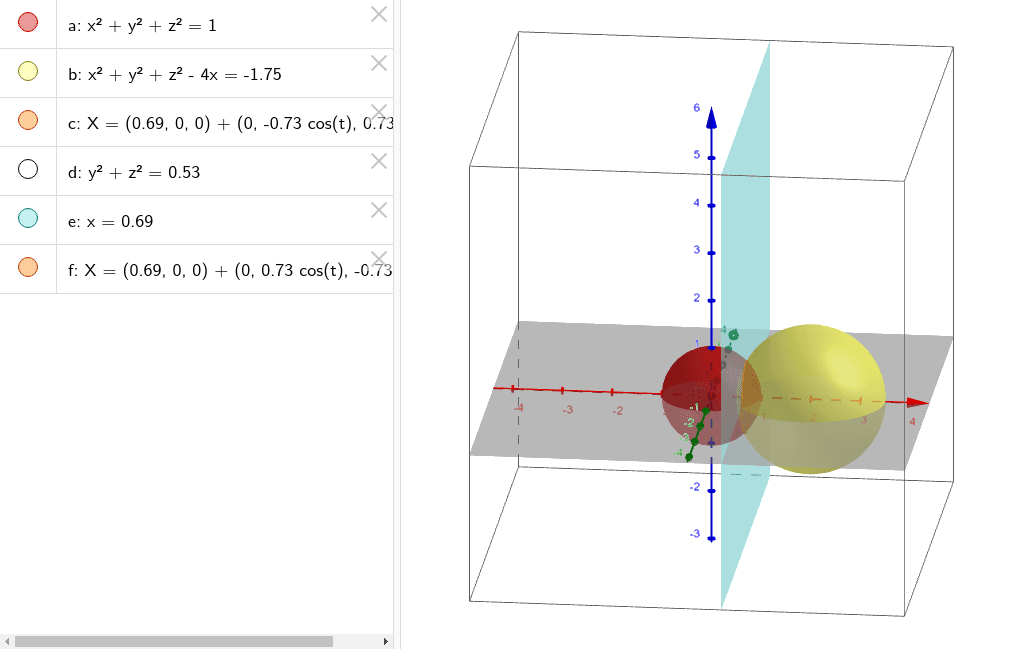Hide yellow sphere b using its yellow circle
The image size is (1024, 651).
pos(27,73)
